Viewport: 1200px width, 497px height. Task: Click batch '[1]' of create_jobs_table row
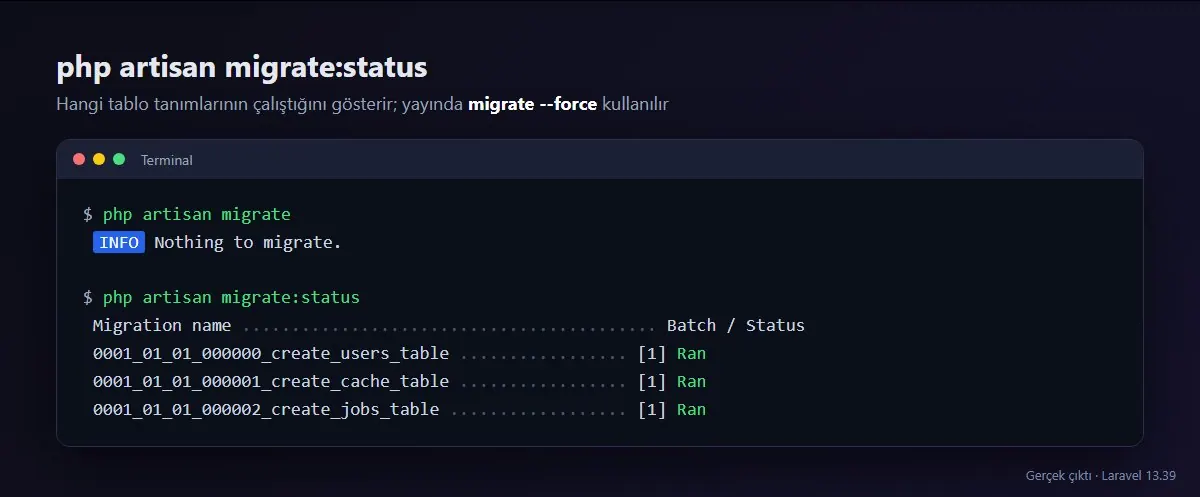[652, 410]
